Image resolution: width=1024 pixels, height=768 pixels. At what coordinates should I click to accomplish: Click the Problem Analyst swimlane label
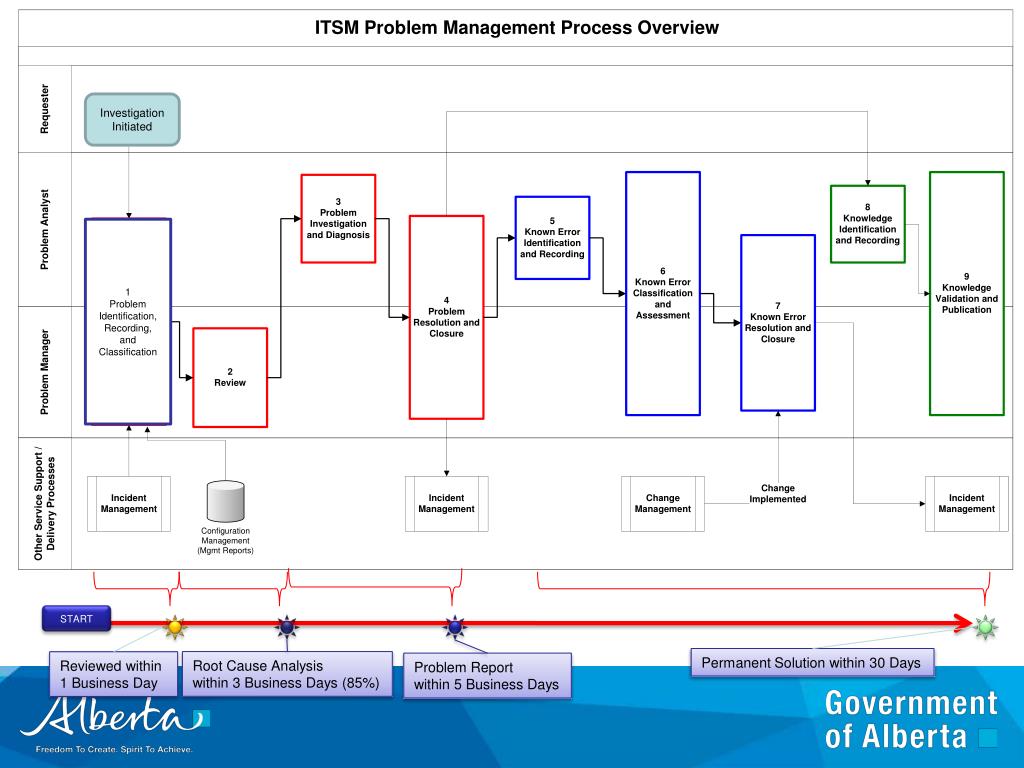44,229
